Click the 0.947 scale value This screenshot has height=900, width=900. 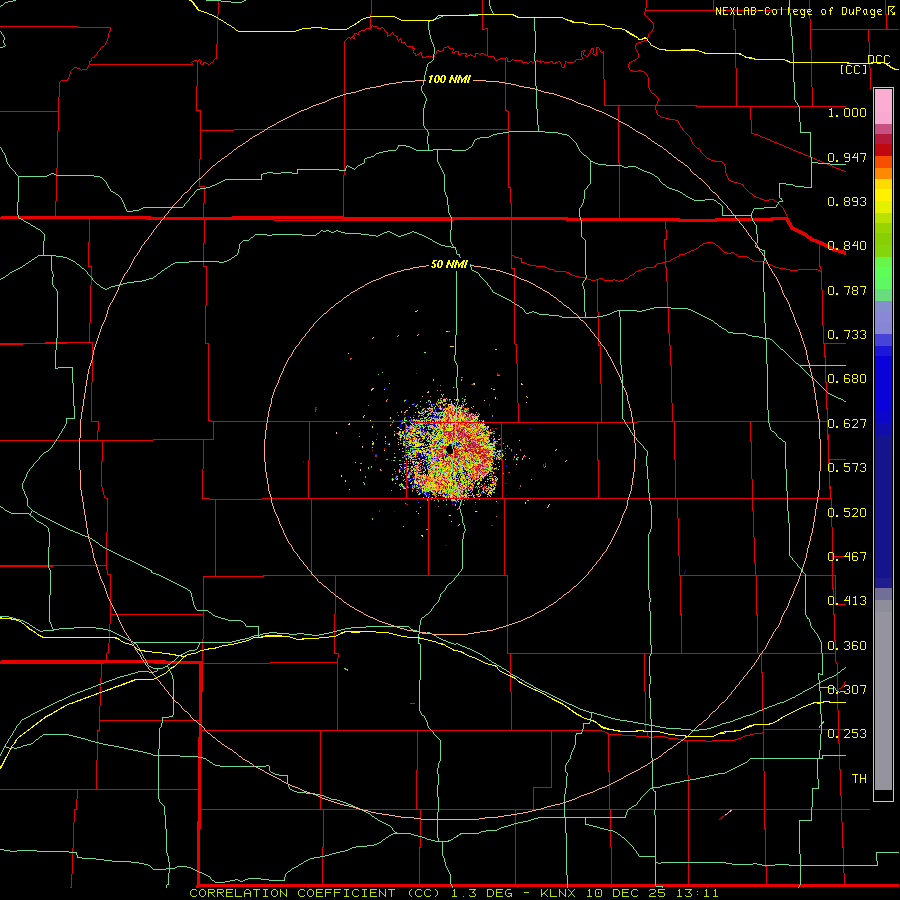point(847,157)
